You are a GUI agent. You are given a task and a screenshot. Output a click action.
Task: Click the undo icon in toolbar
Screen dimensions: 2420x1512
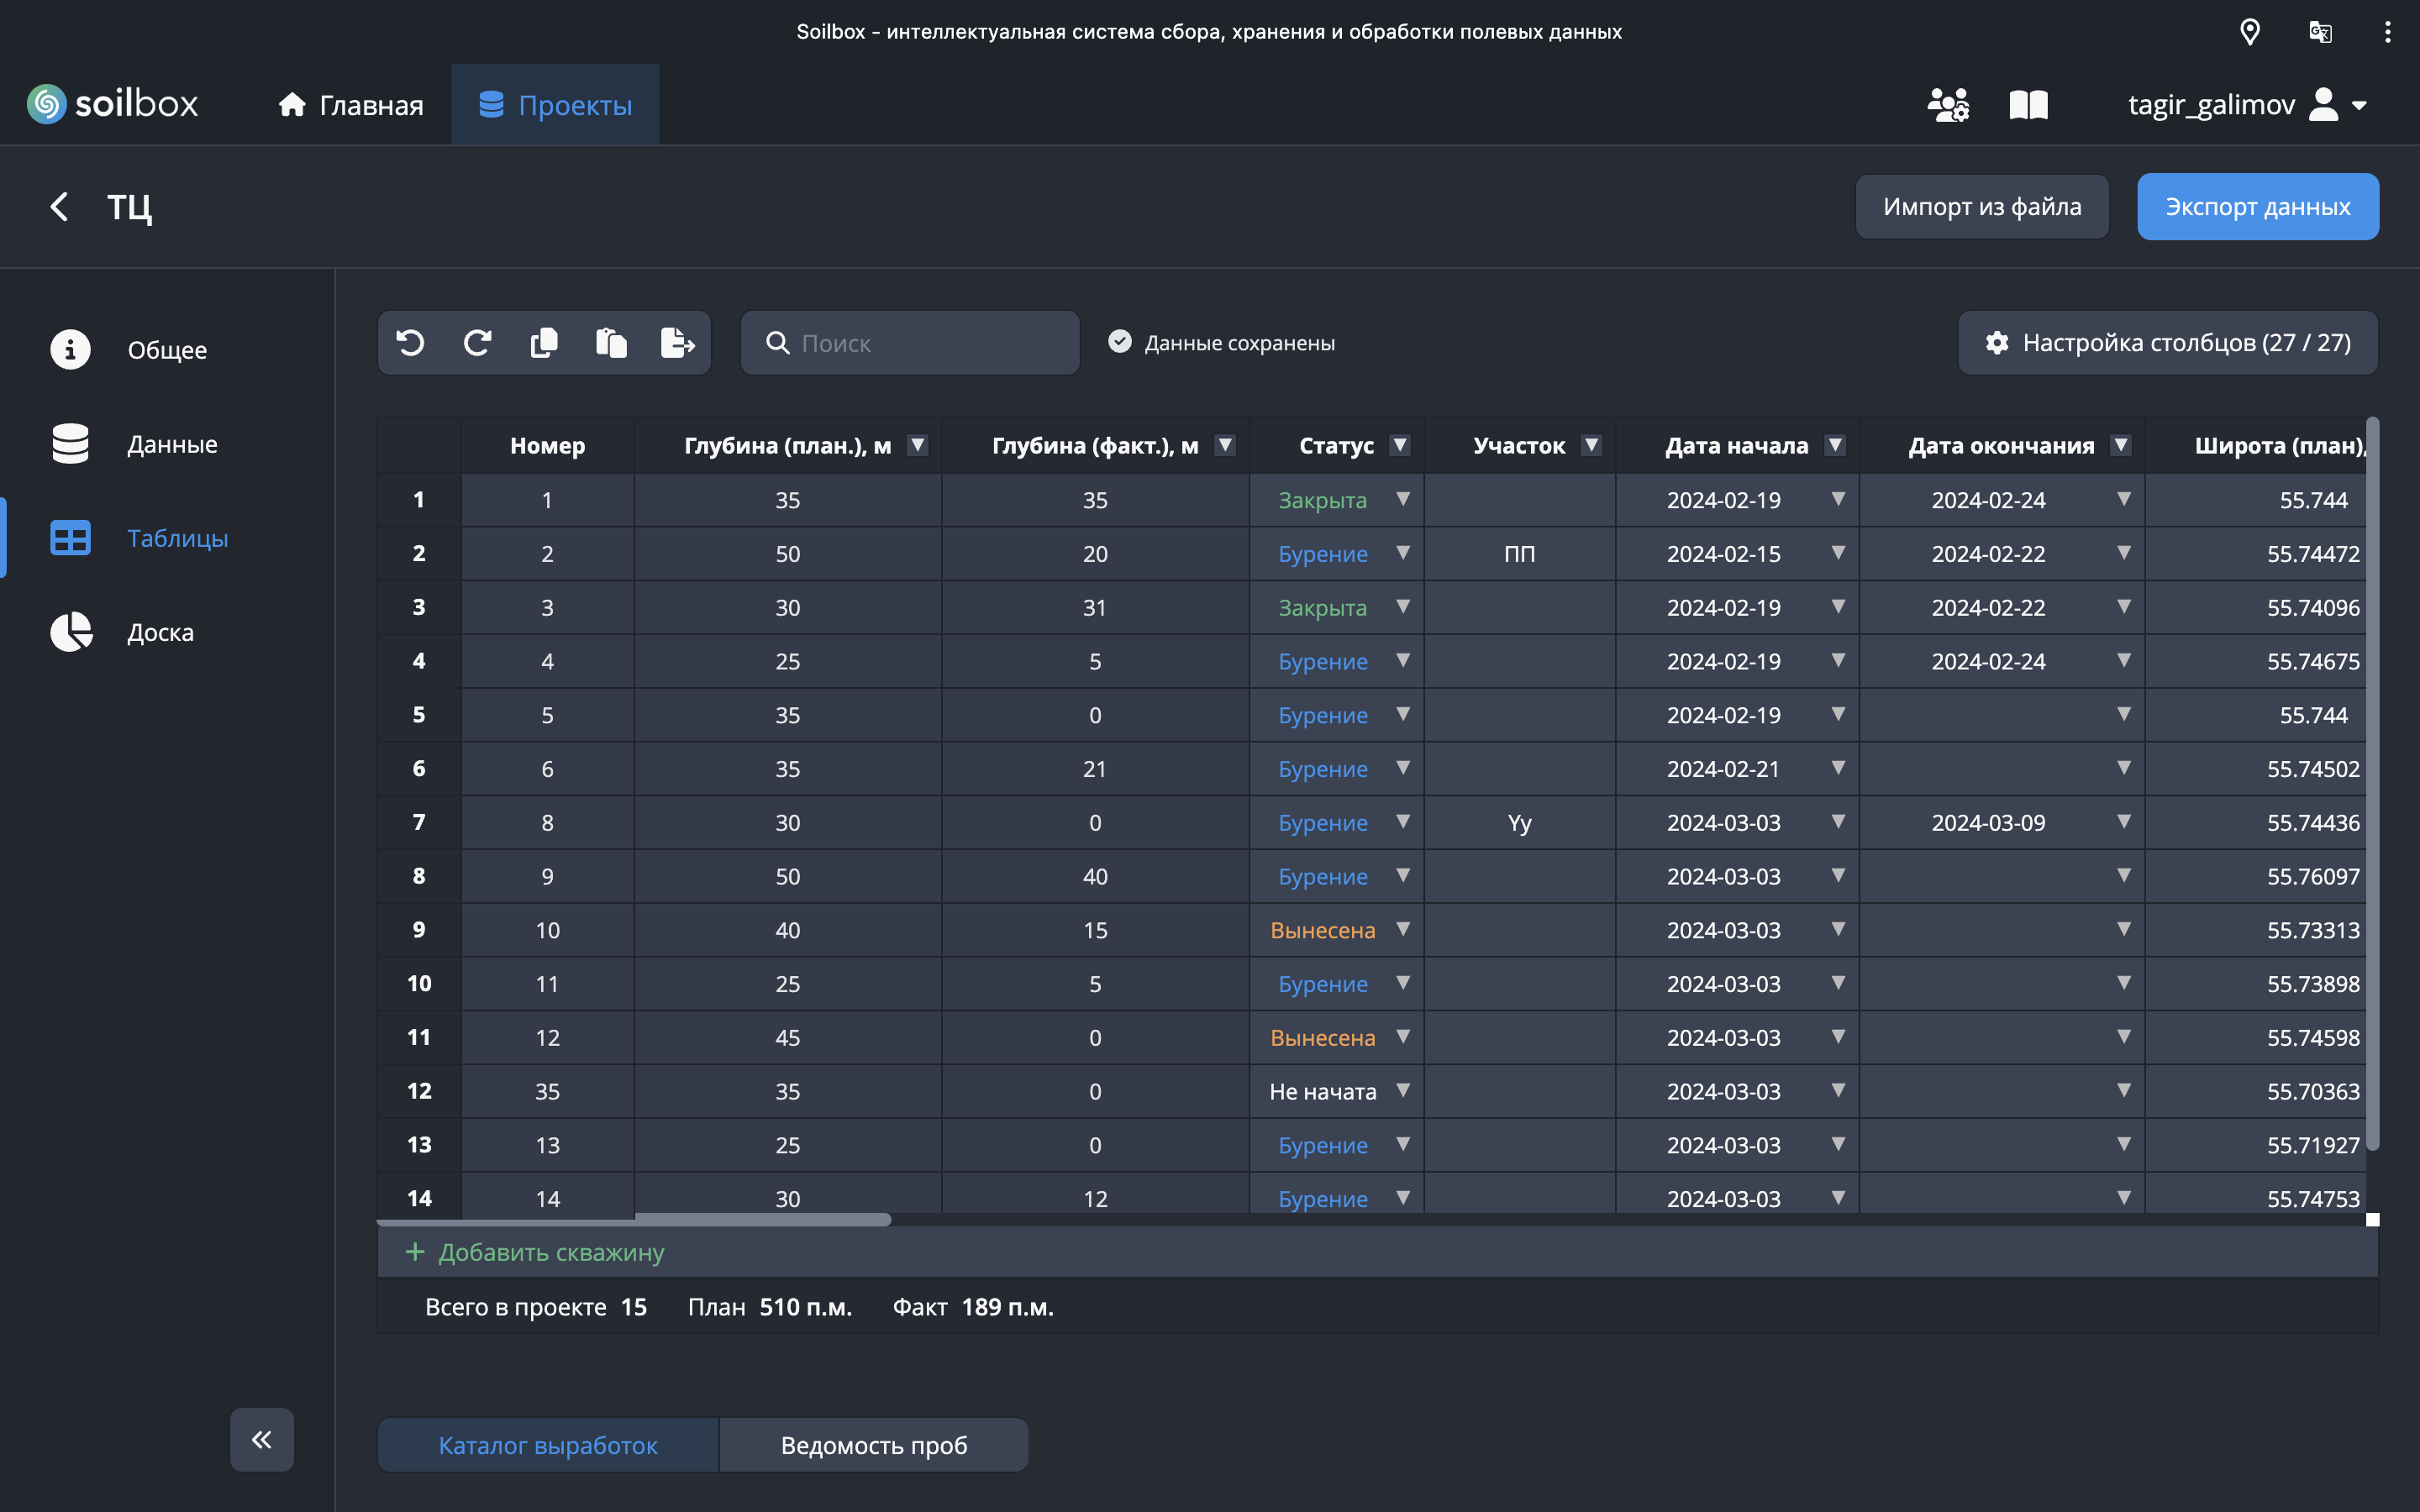tap(410, 343)
